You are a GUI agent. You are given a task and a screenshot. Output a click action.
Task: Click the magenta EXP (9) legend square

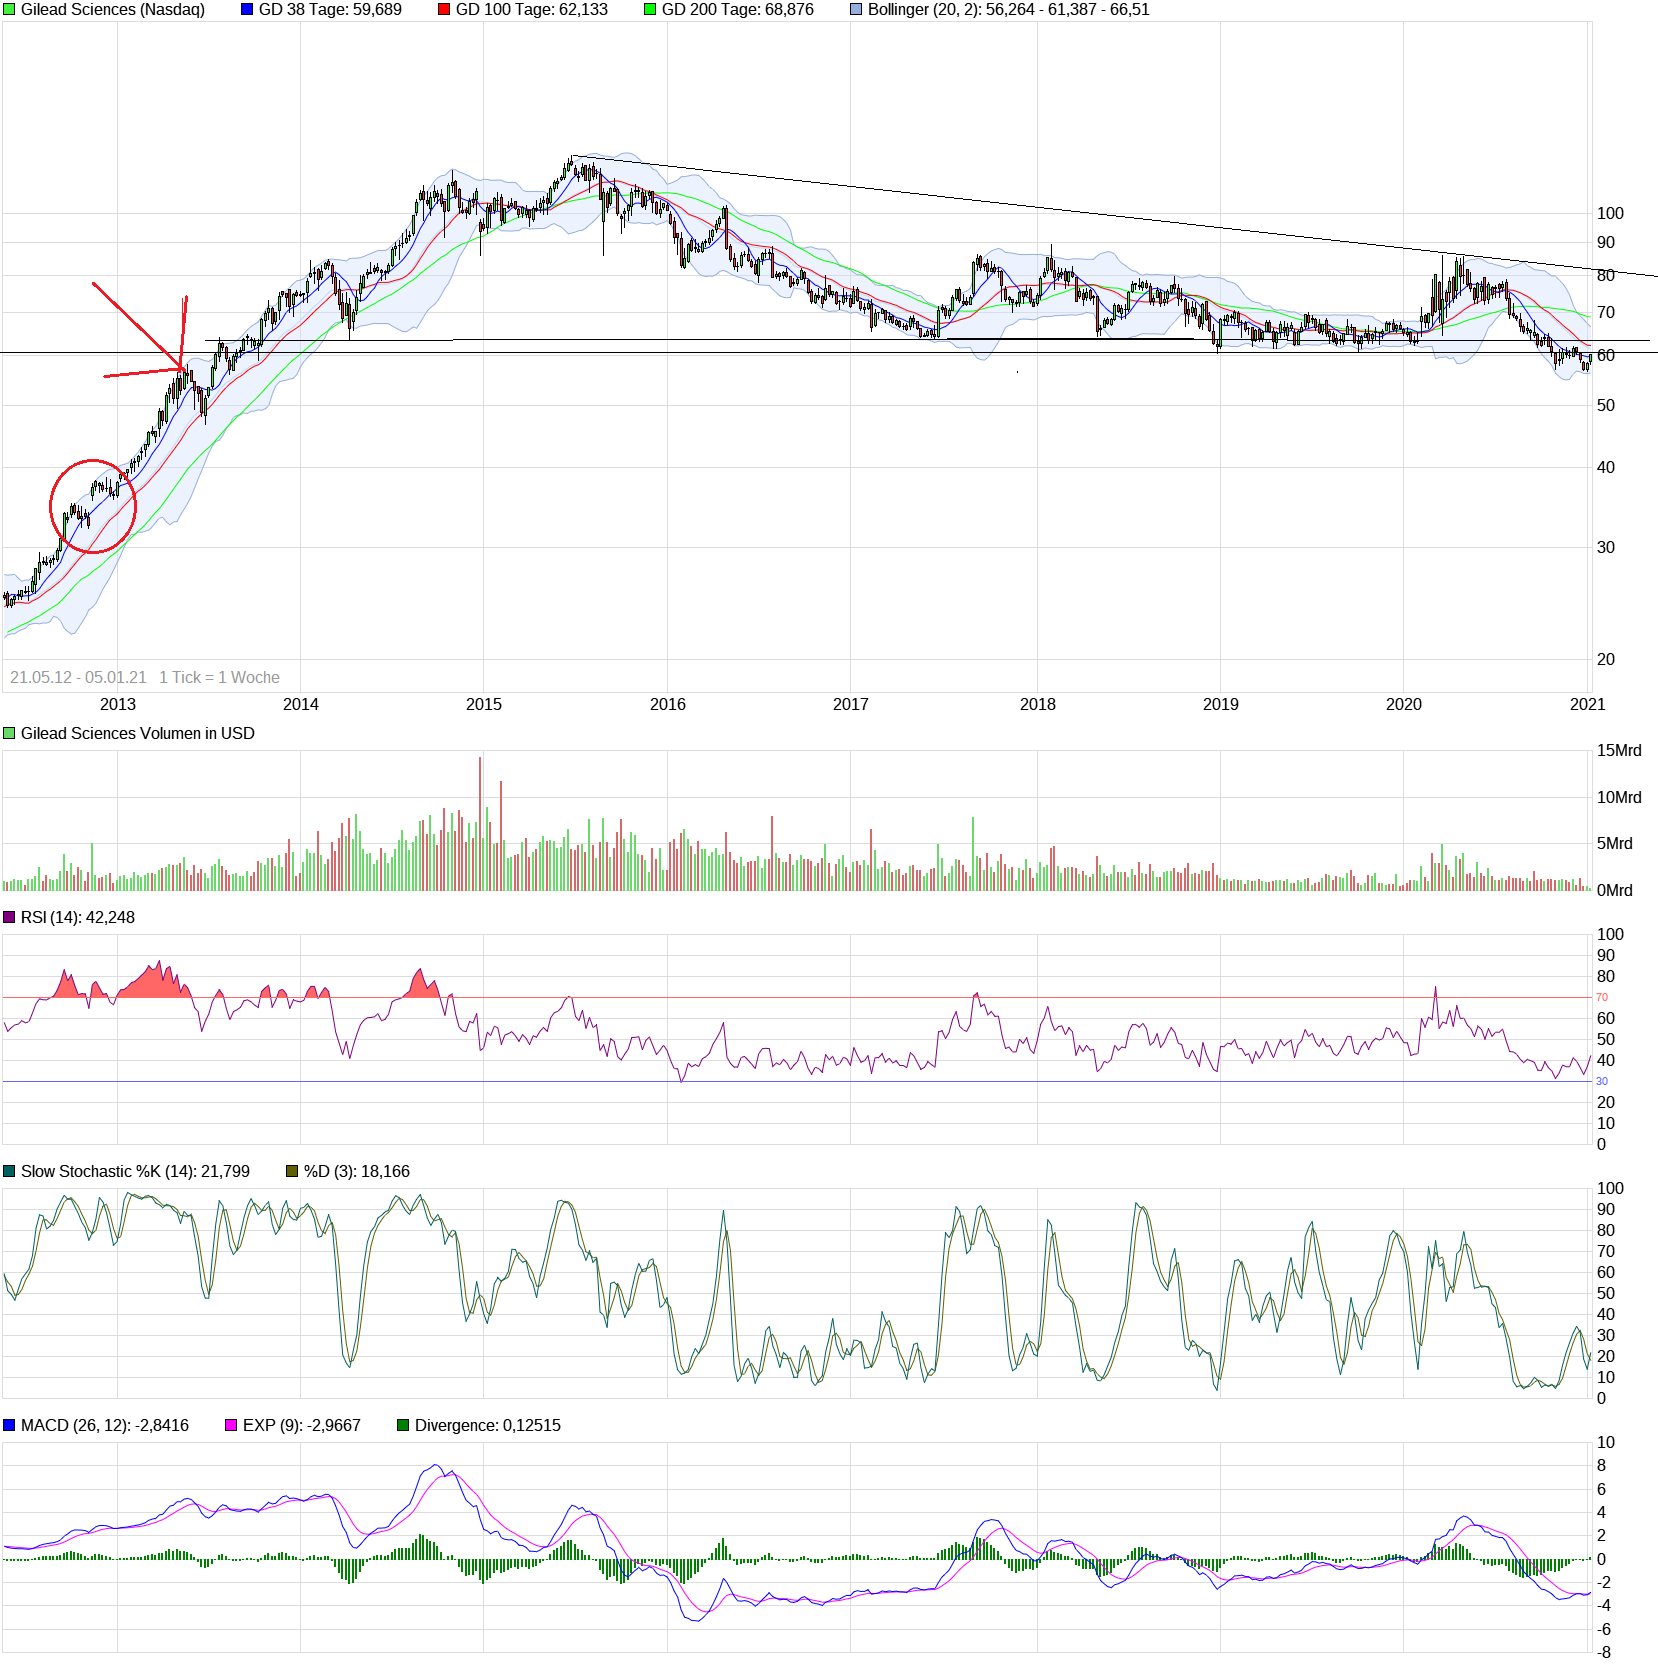point(231,1426)
